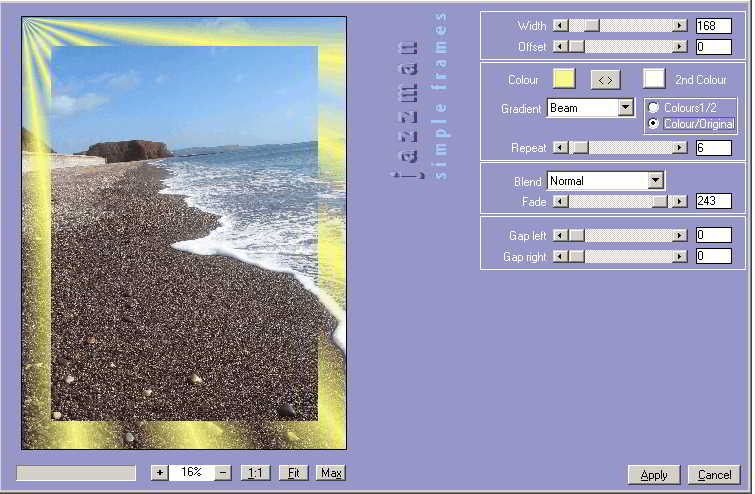Viewport: 755px width, 494px height.
Task: Click the Fit preview button
Action: (294, 473)
